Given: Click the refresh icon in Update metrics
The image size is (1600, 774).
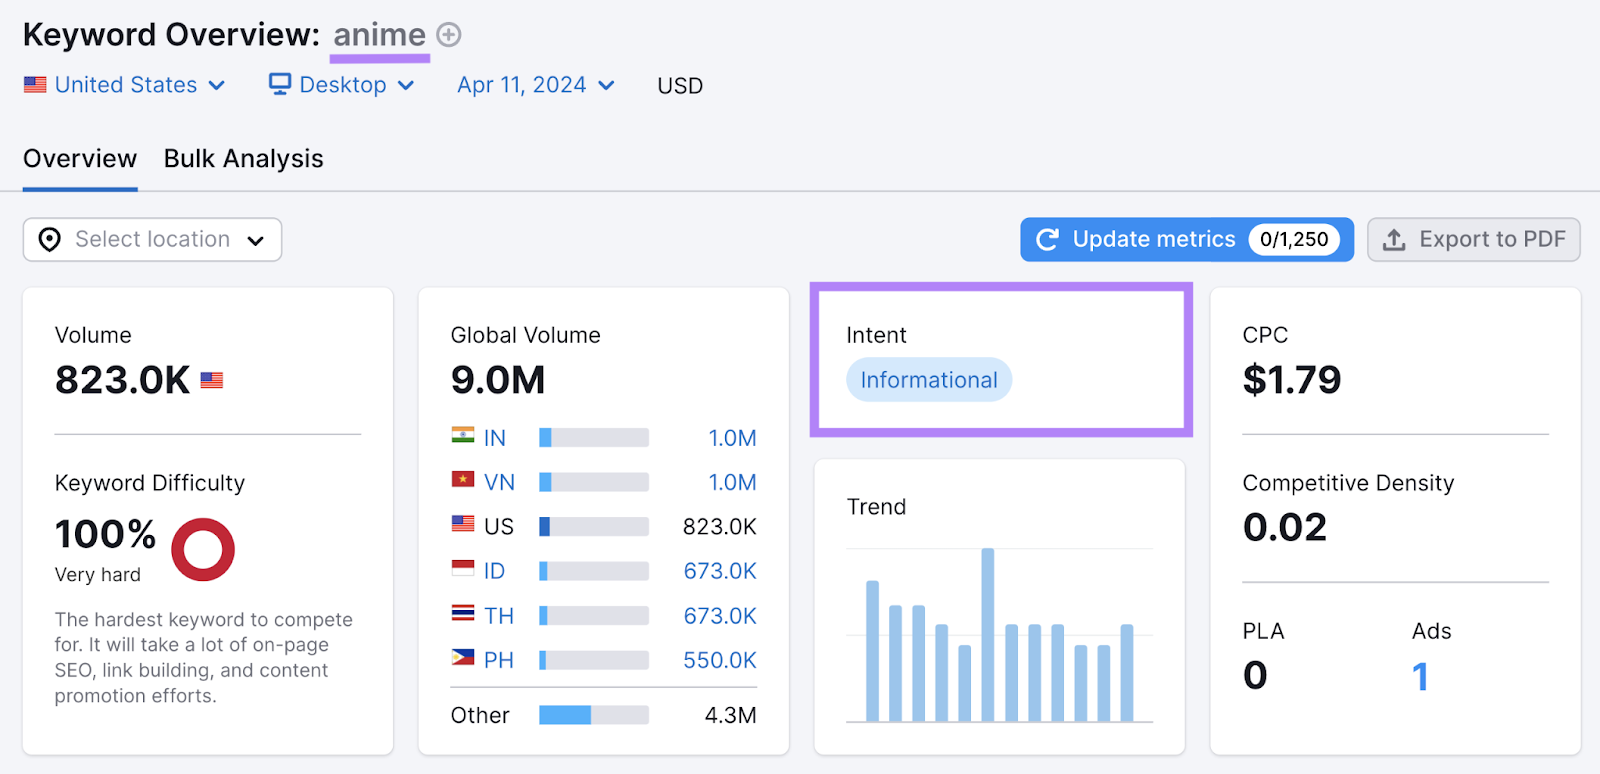Looking at the screenshot, I should click(1047, 240).
